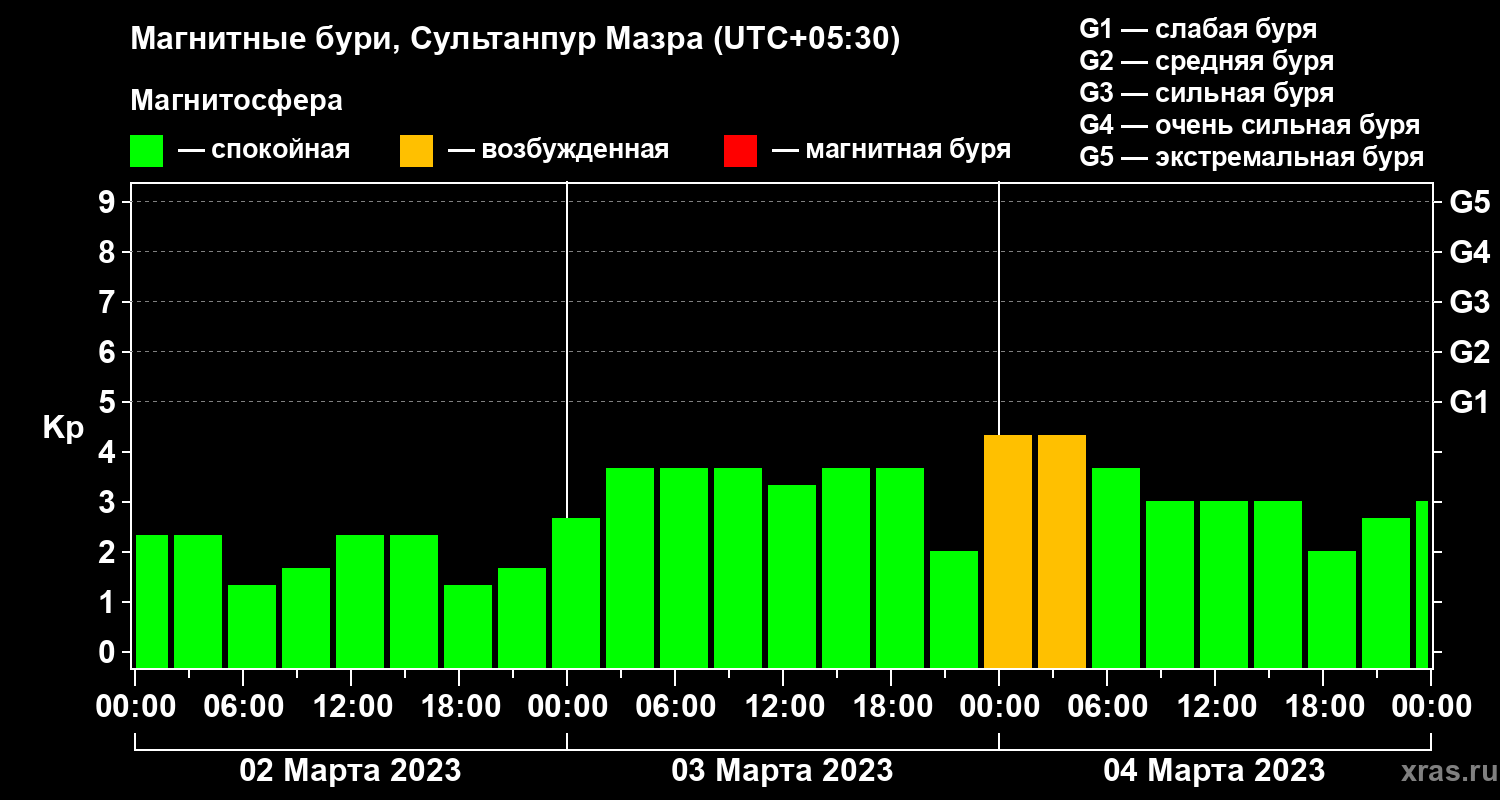The image size is (1500, 800).
Task: Click the G5 label on right axis
Action: (1469, 202)
